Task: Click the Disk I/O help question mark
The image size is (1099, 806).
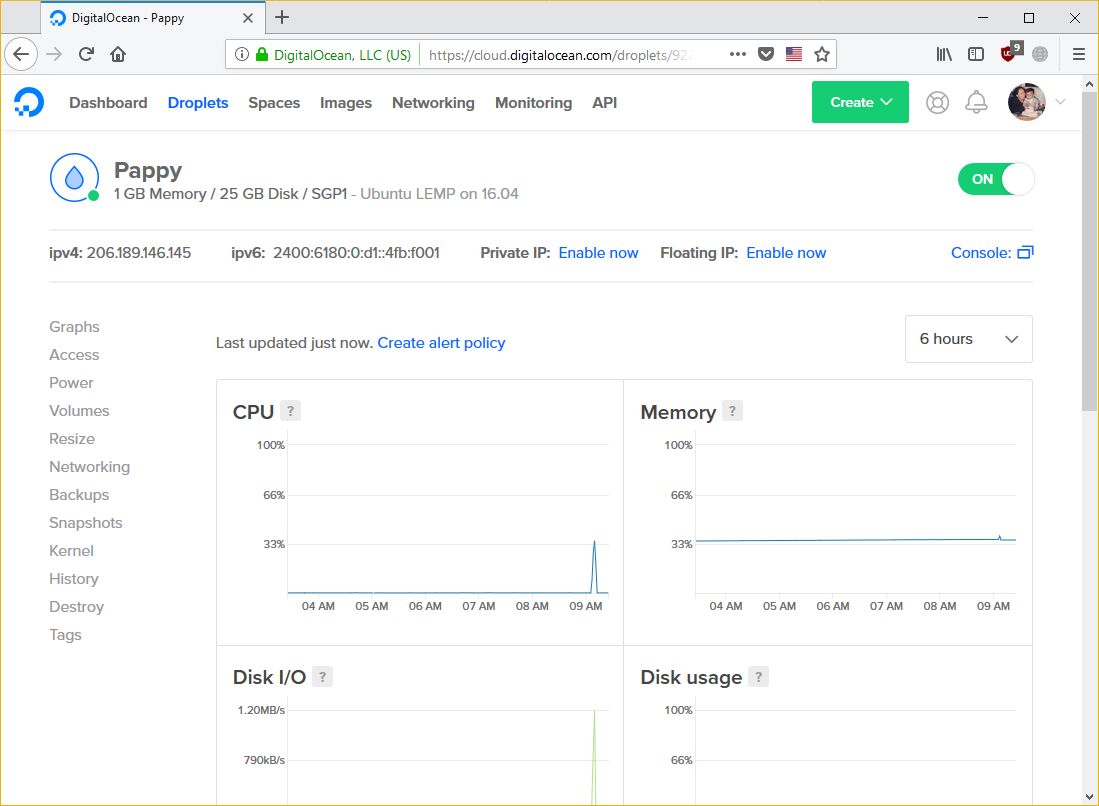Action: (322, 676)
